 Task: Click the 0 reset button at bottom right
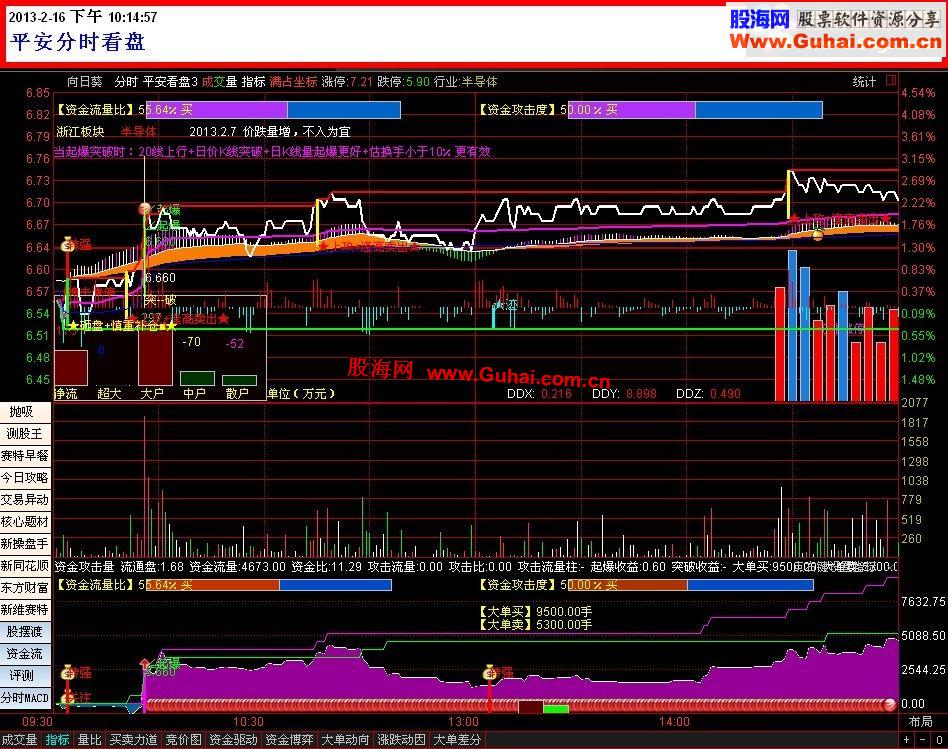(939, 740)
